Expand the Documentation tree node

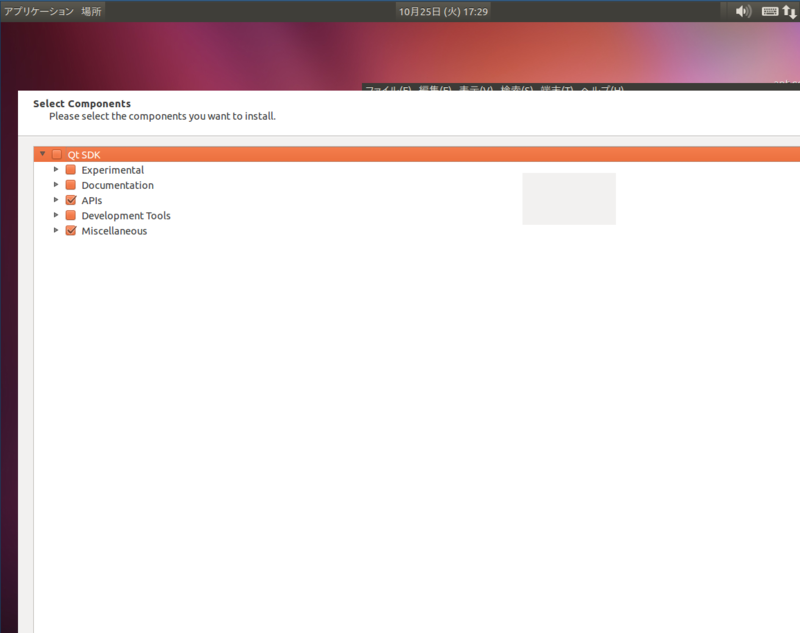(x=56, y=185)
